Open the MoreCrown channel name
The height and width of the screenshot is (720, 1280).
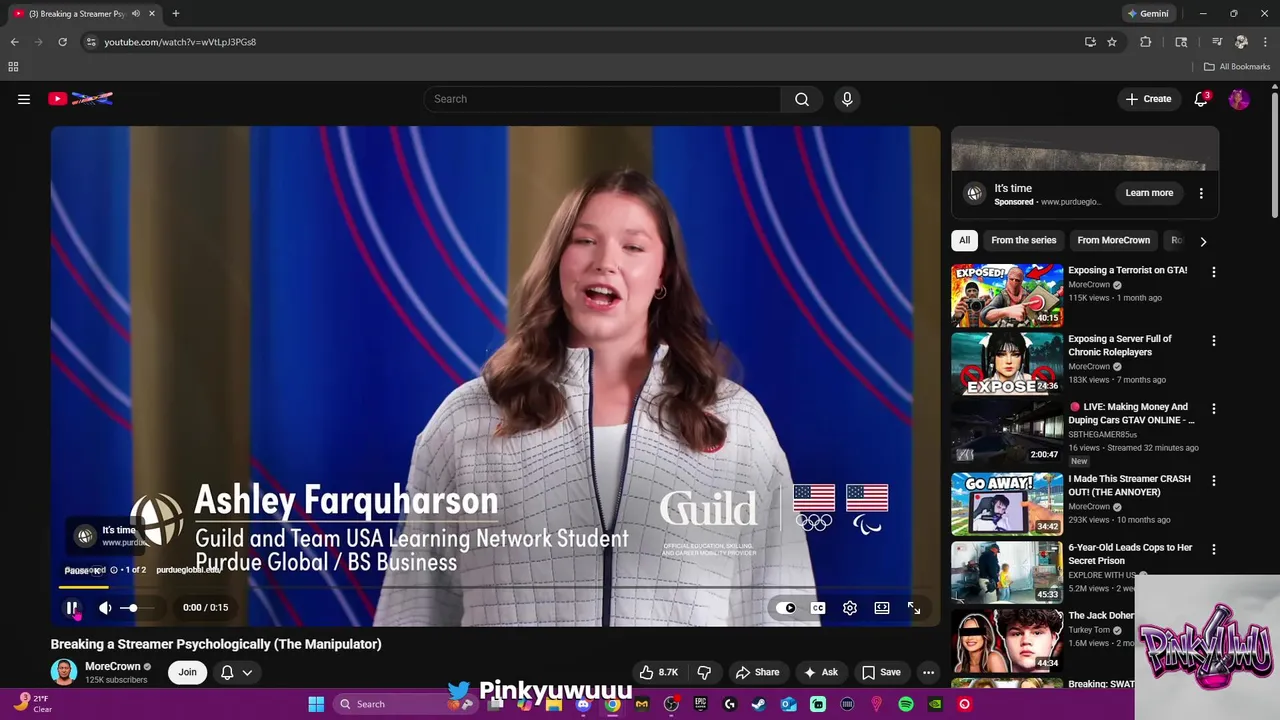[x=112, y=666]
